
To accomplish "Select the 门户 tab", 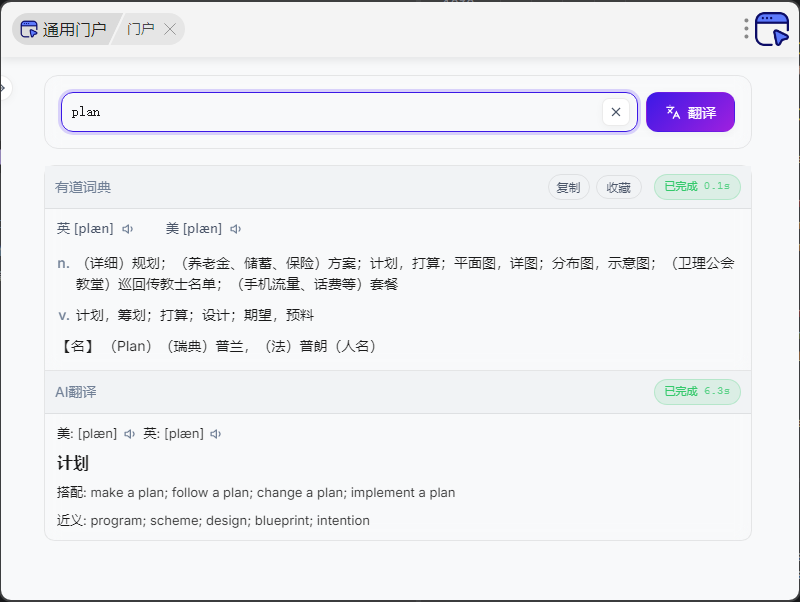I will [x=141, y=29].
